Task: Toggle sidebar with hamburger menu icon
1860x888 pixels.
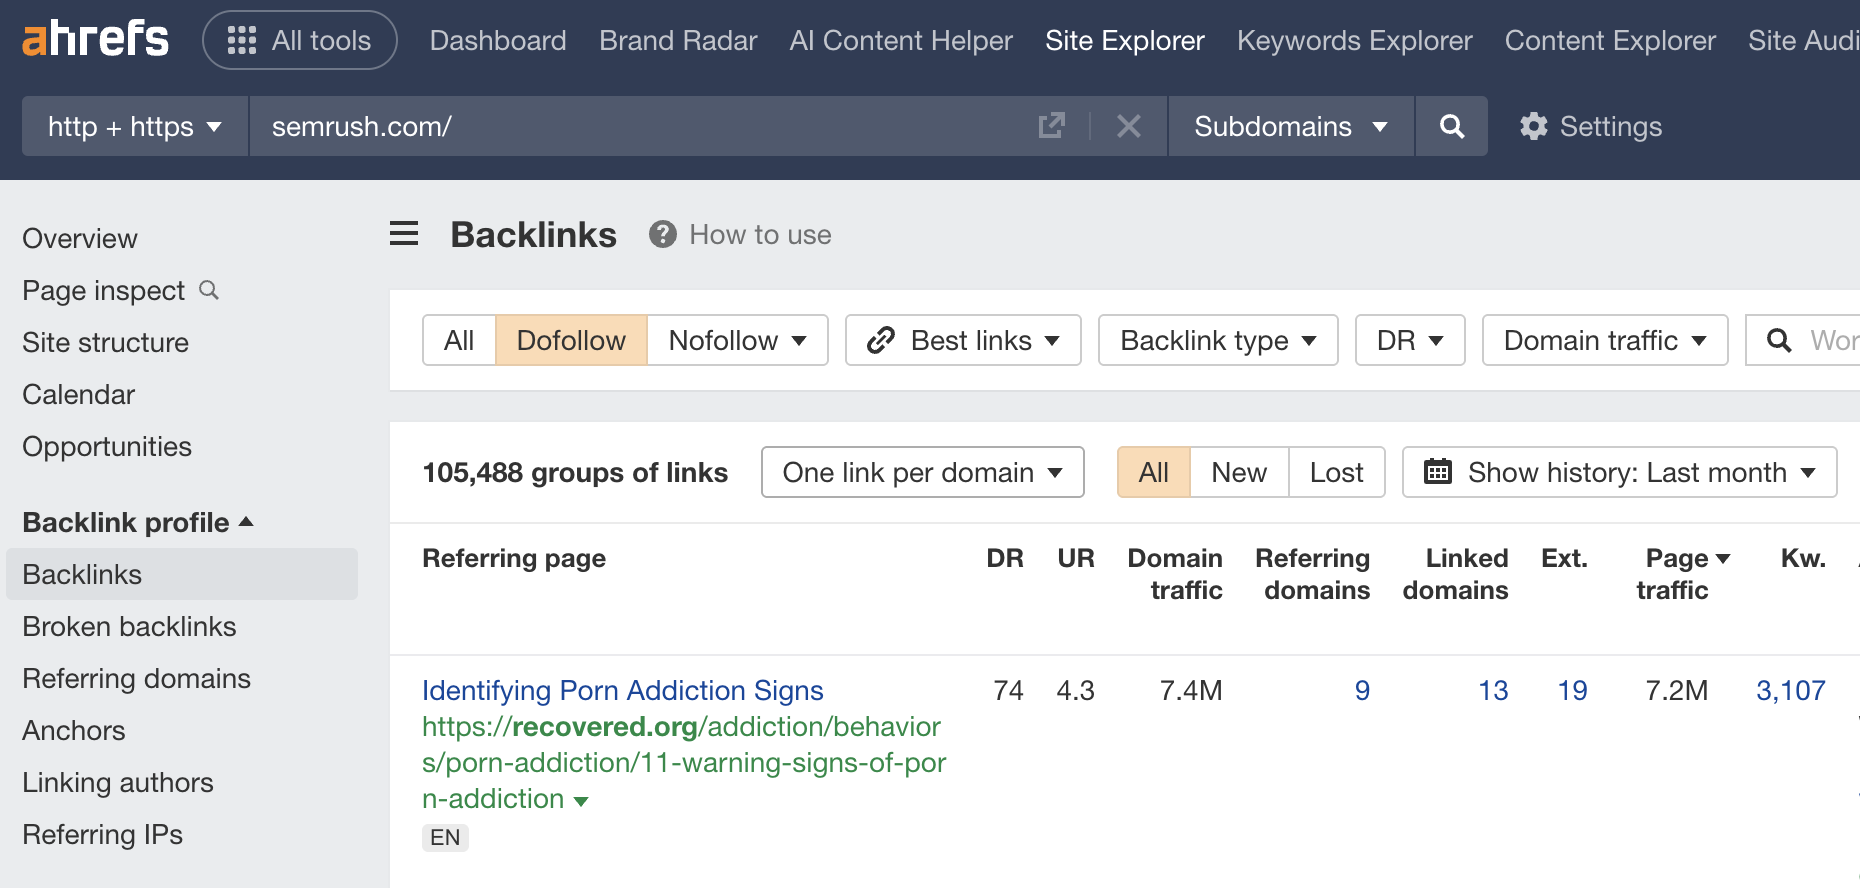Action: tap(404, 234)
